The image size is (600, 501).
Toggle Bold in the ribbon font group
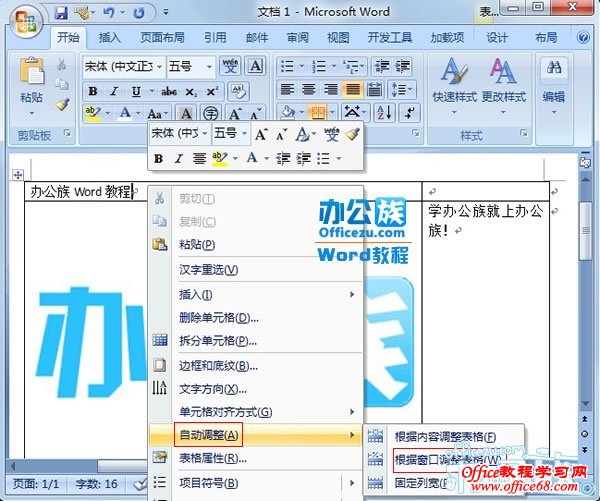[x=93, y=91]
